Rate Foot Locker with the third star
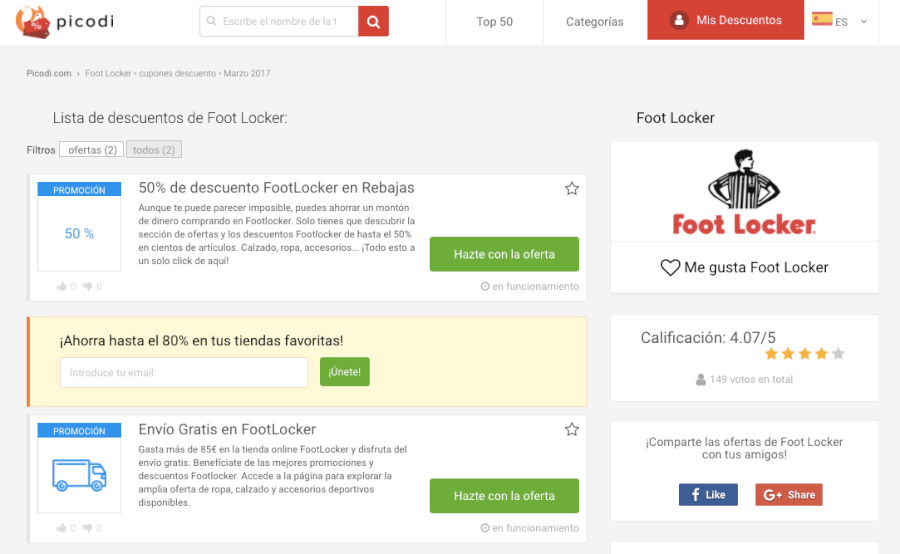Image resolution: width=900 pixels, height=554 pixels. tap(805, 354)
